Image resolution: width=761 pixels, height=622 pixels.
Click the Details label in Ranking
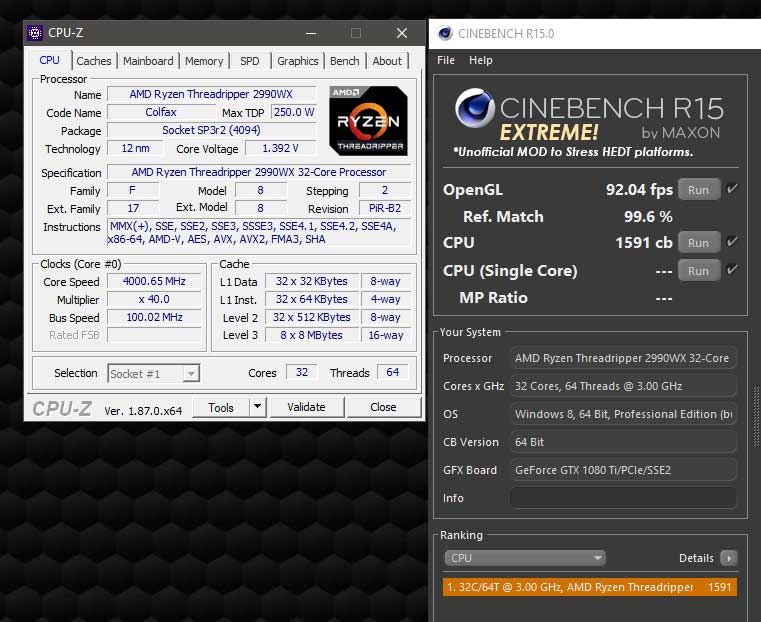pos(696,558)
